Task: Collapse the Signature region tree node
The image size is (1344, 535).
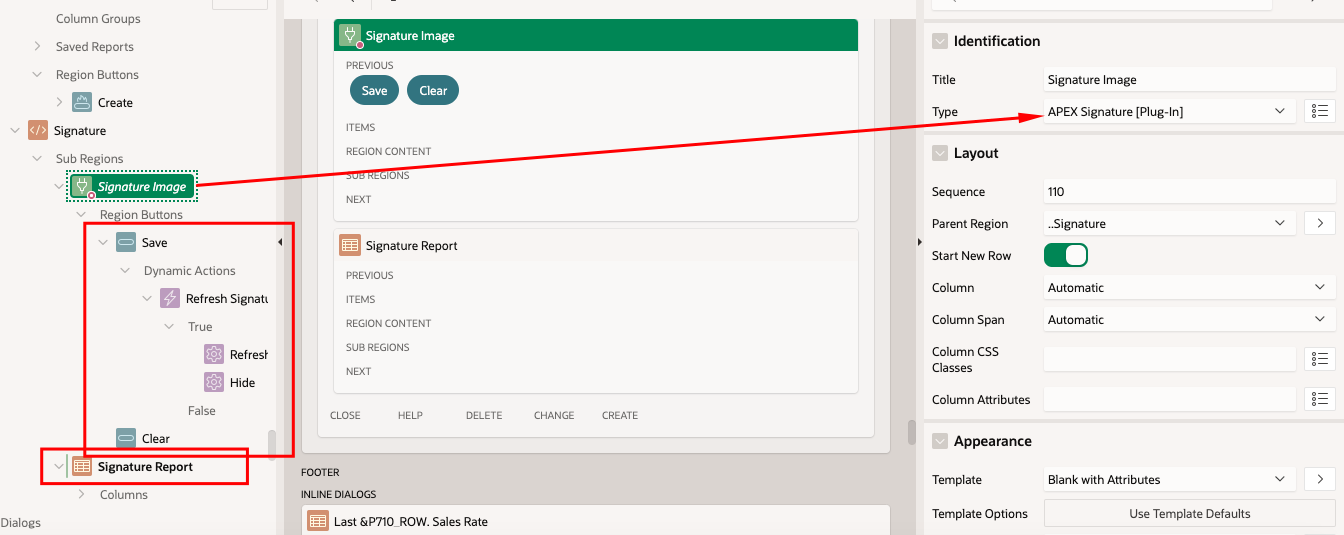Action: (x=15, y=130)
